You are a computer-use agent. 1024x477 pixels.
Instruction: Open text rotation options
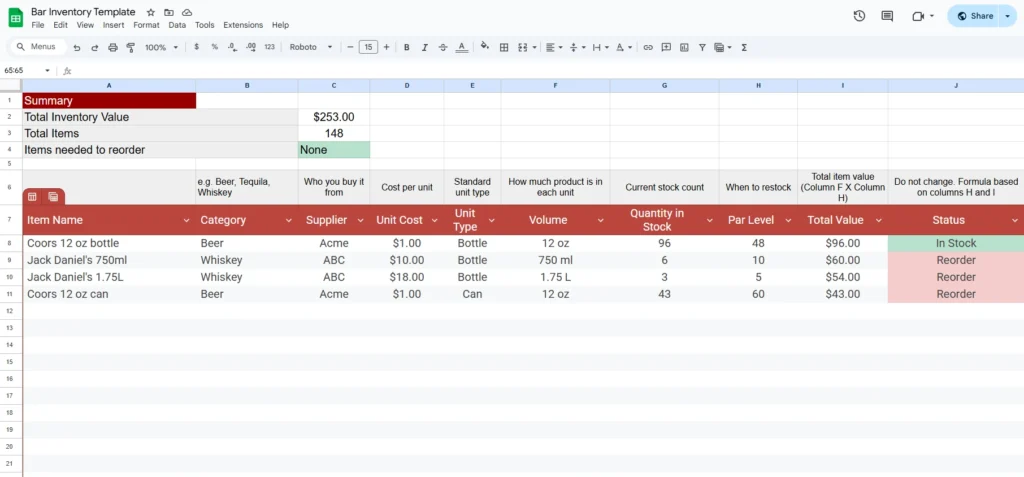point(624,47)
